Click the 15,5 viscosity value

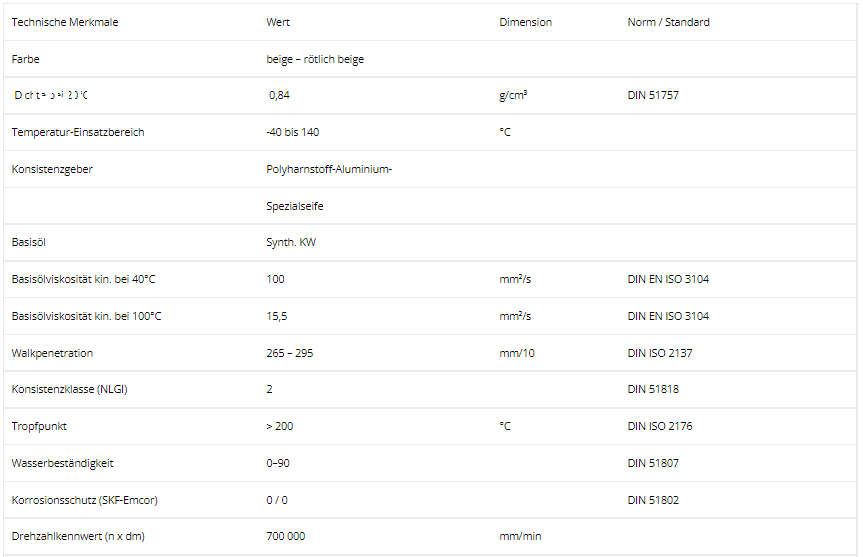pyautogui.click(x=277, y=316)
